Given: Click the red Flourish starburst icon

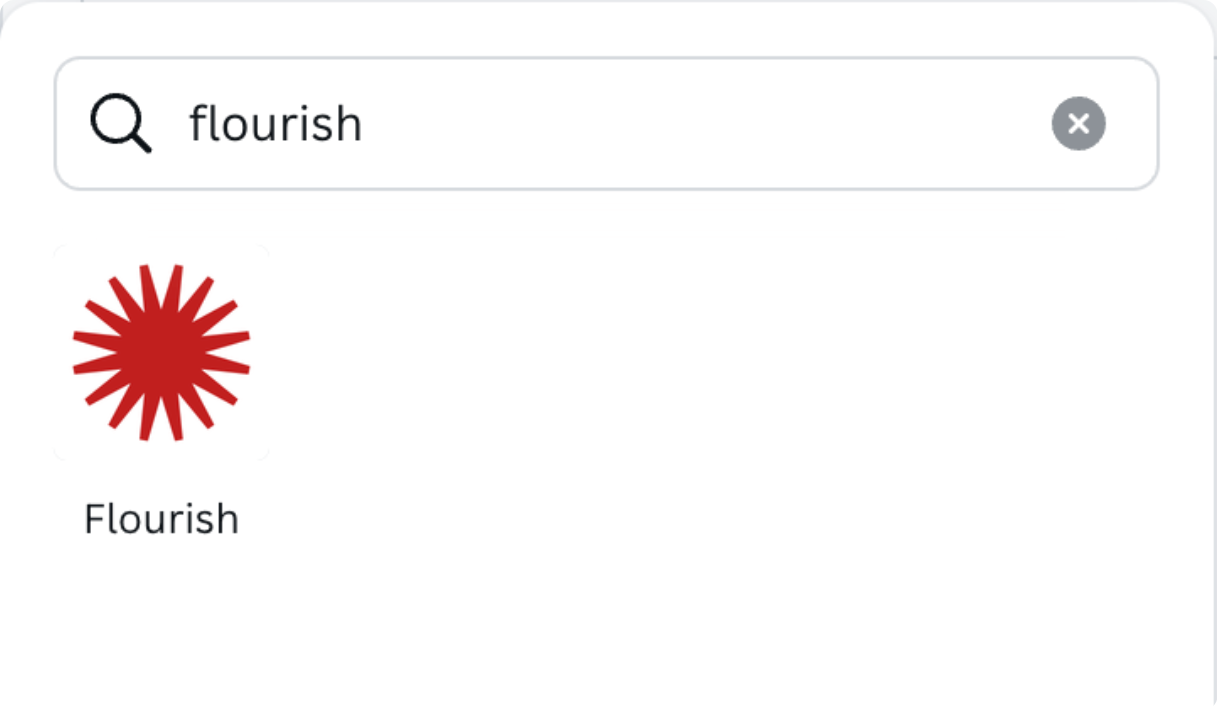Looking at the screenshot, I should click(x=161, y=352).
